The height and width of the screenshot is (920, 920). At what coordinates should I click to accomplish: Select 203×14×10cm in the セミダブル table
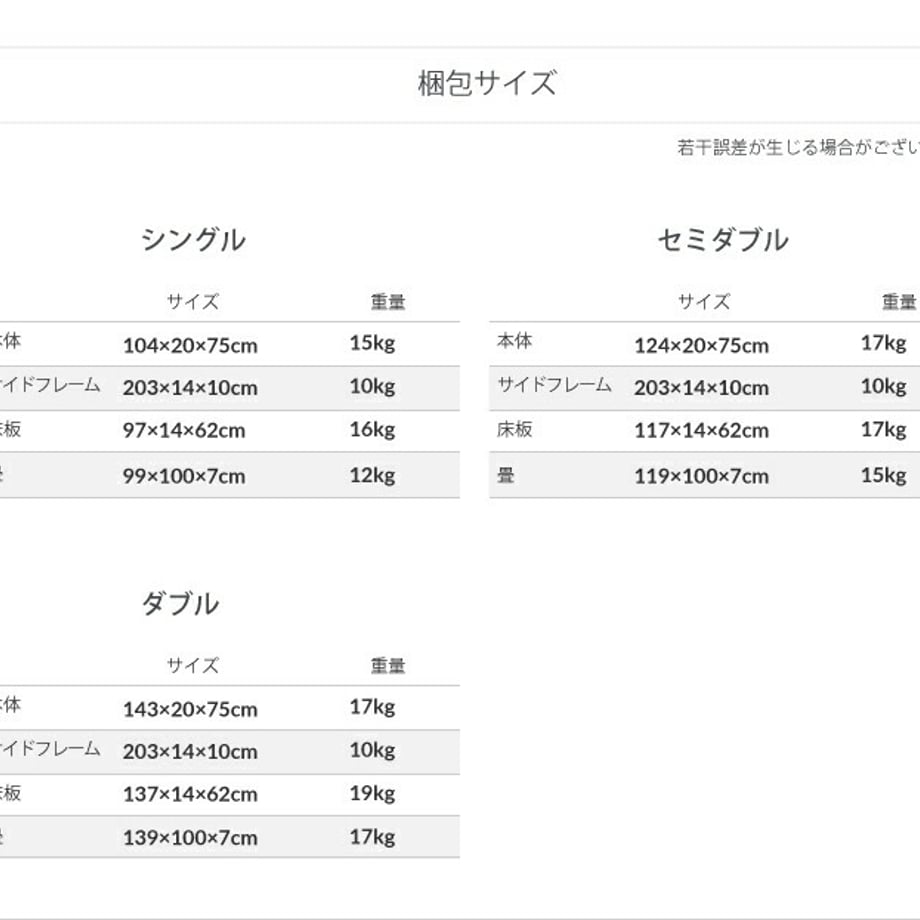pos(701,388)
